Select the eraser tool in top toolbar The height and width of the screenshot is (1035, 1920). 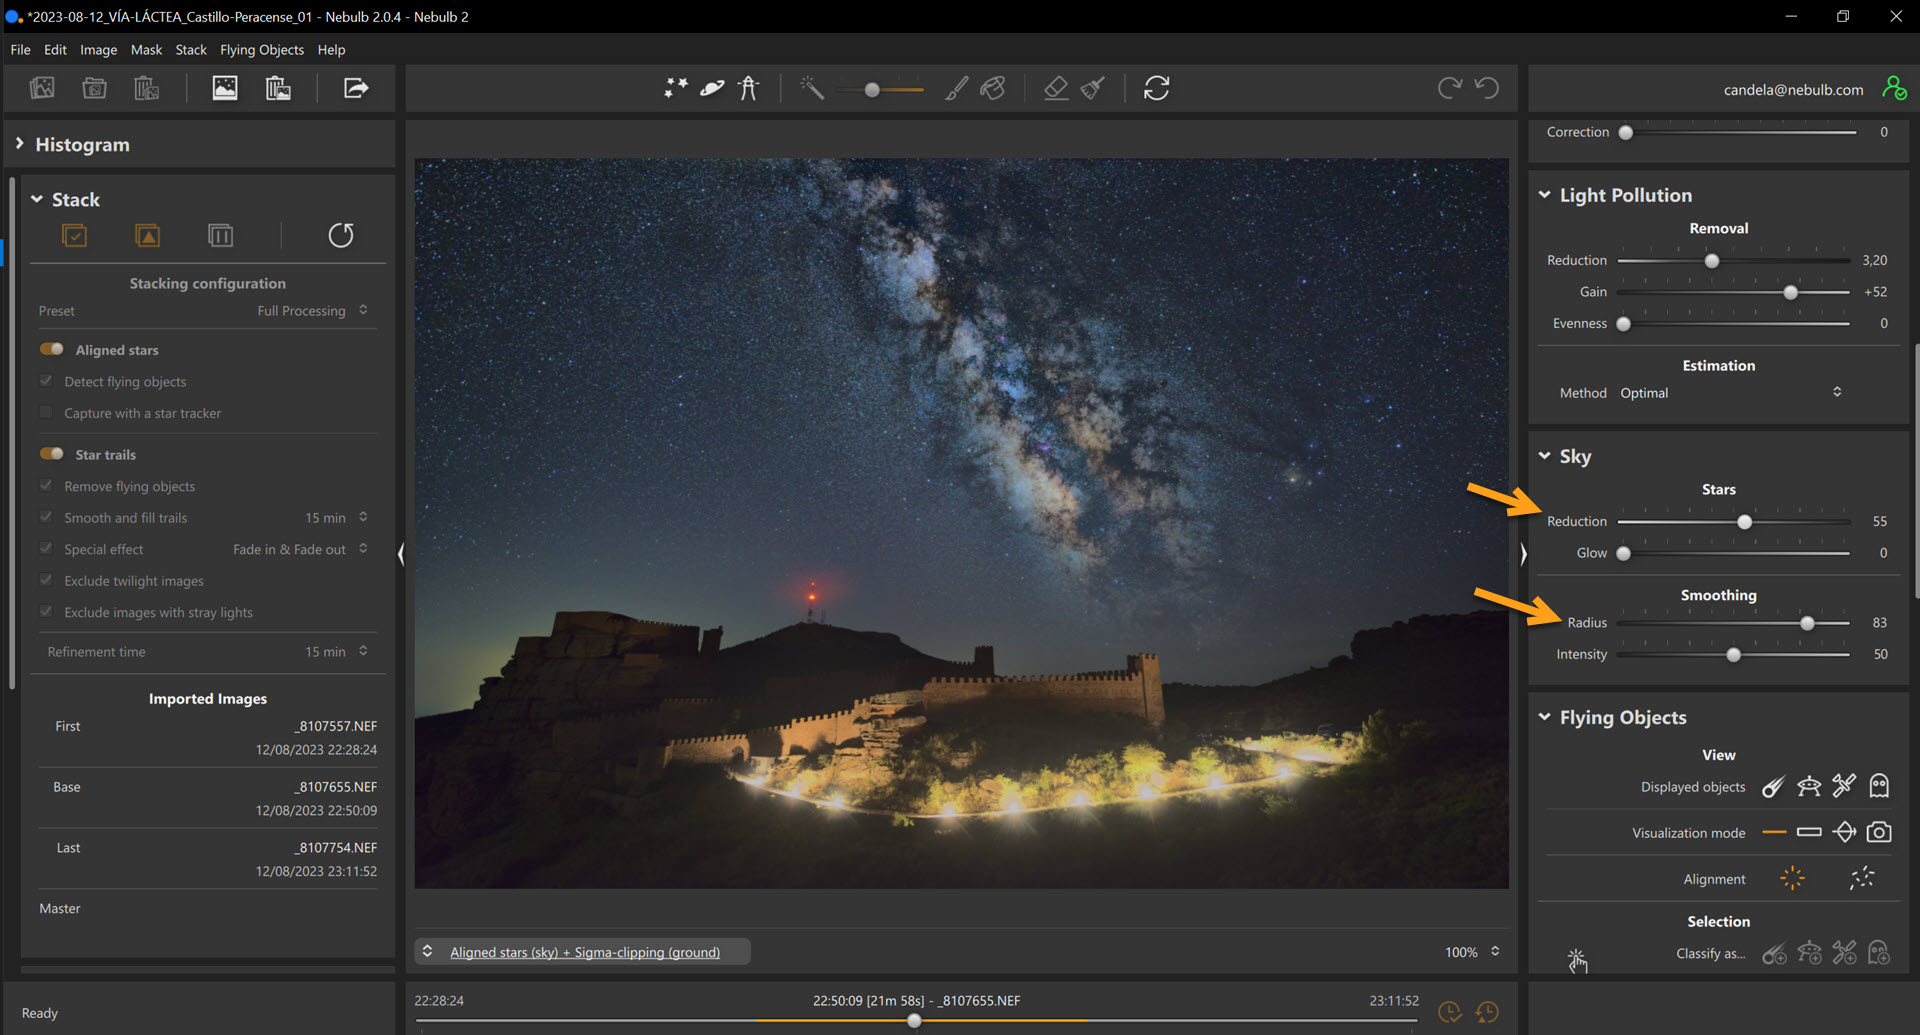pos(1055,89)
